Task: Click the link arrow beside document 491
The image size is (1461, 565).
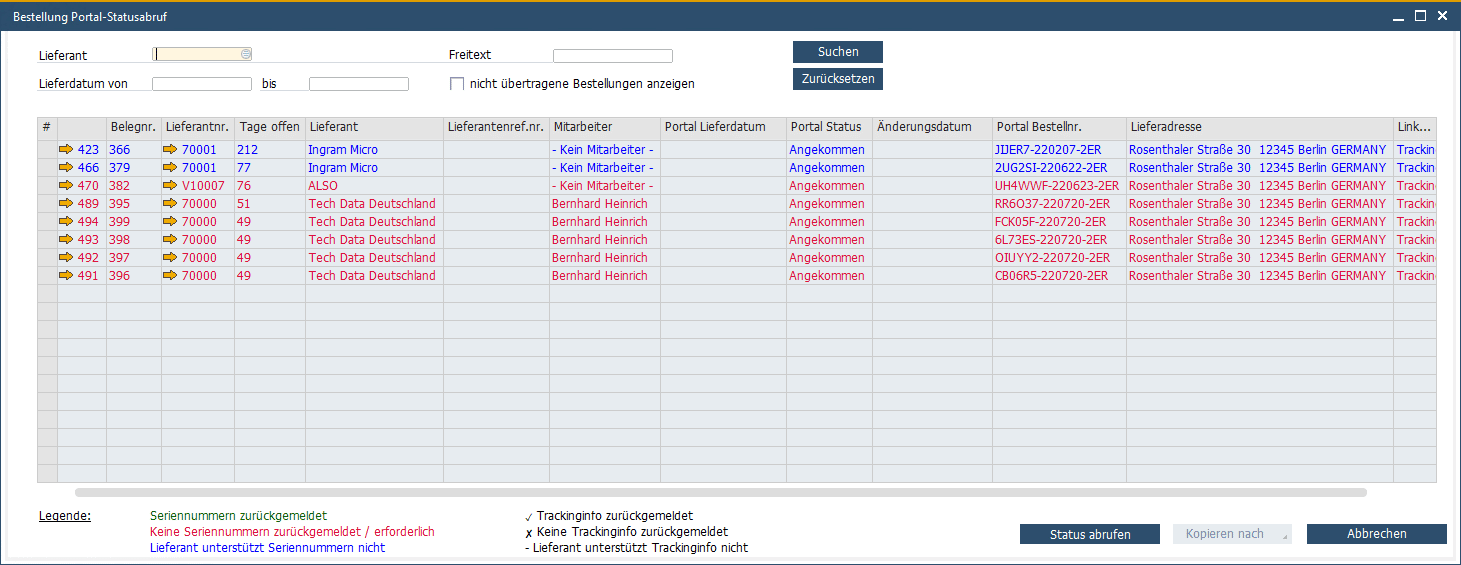Action: (66, 276)
